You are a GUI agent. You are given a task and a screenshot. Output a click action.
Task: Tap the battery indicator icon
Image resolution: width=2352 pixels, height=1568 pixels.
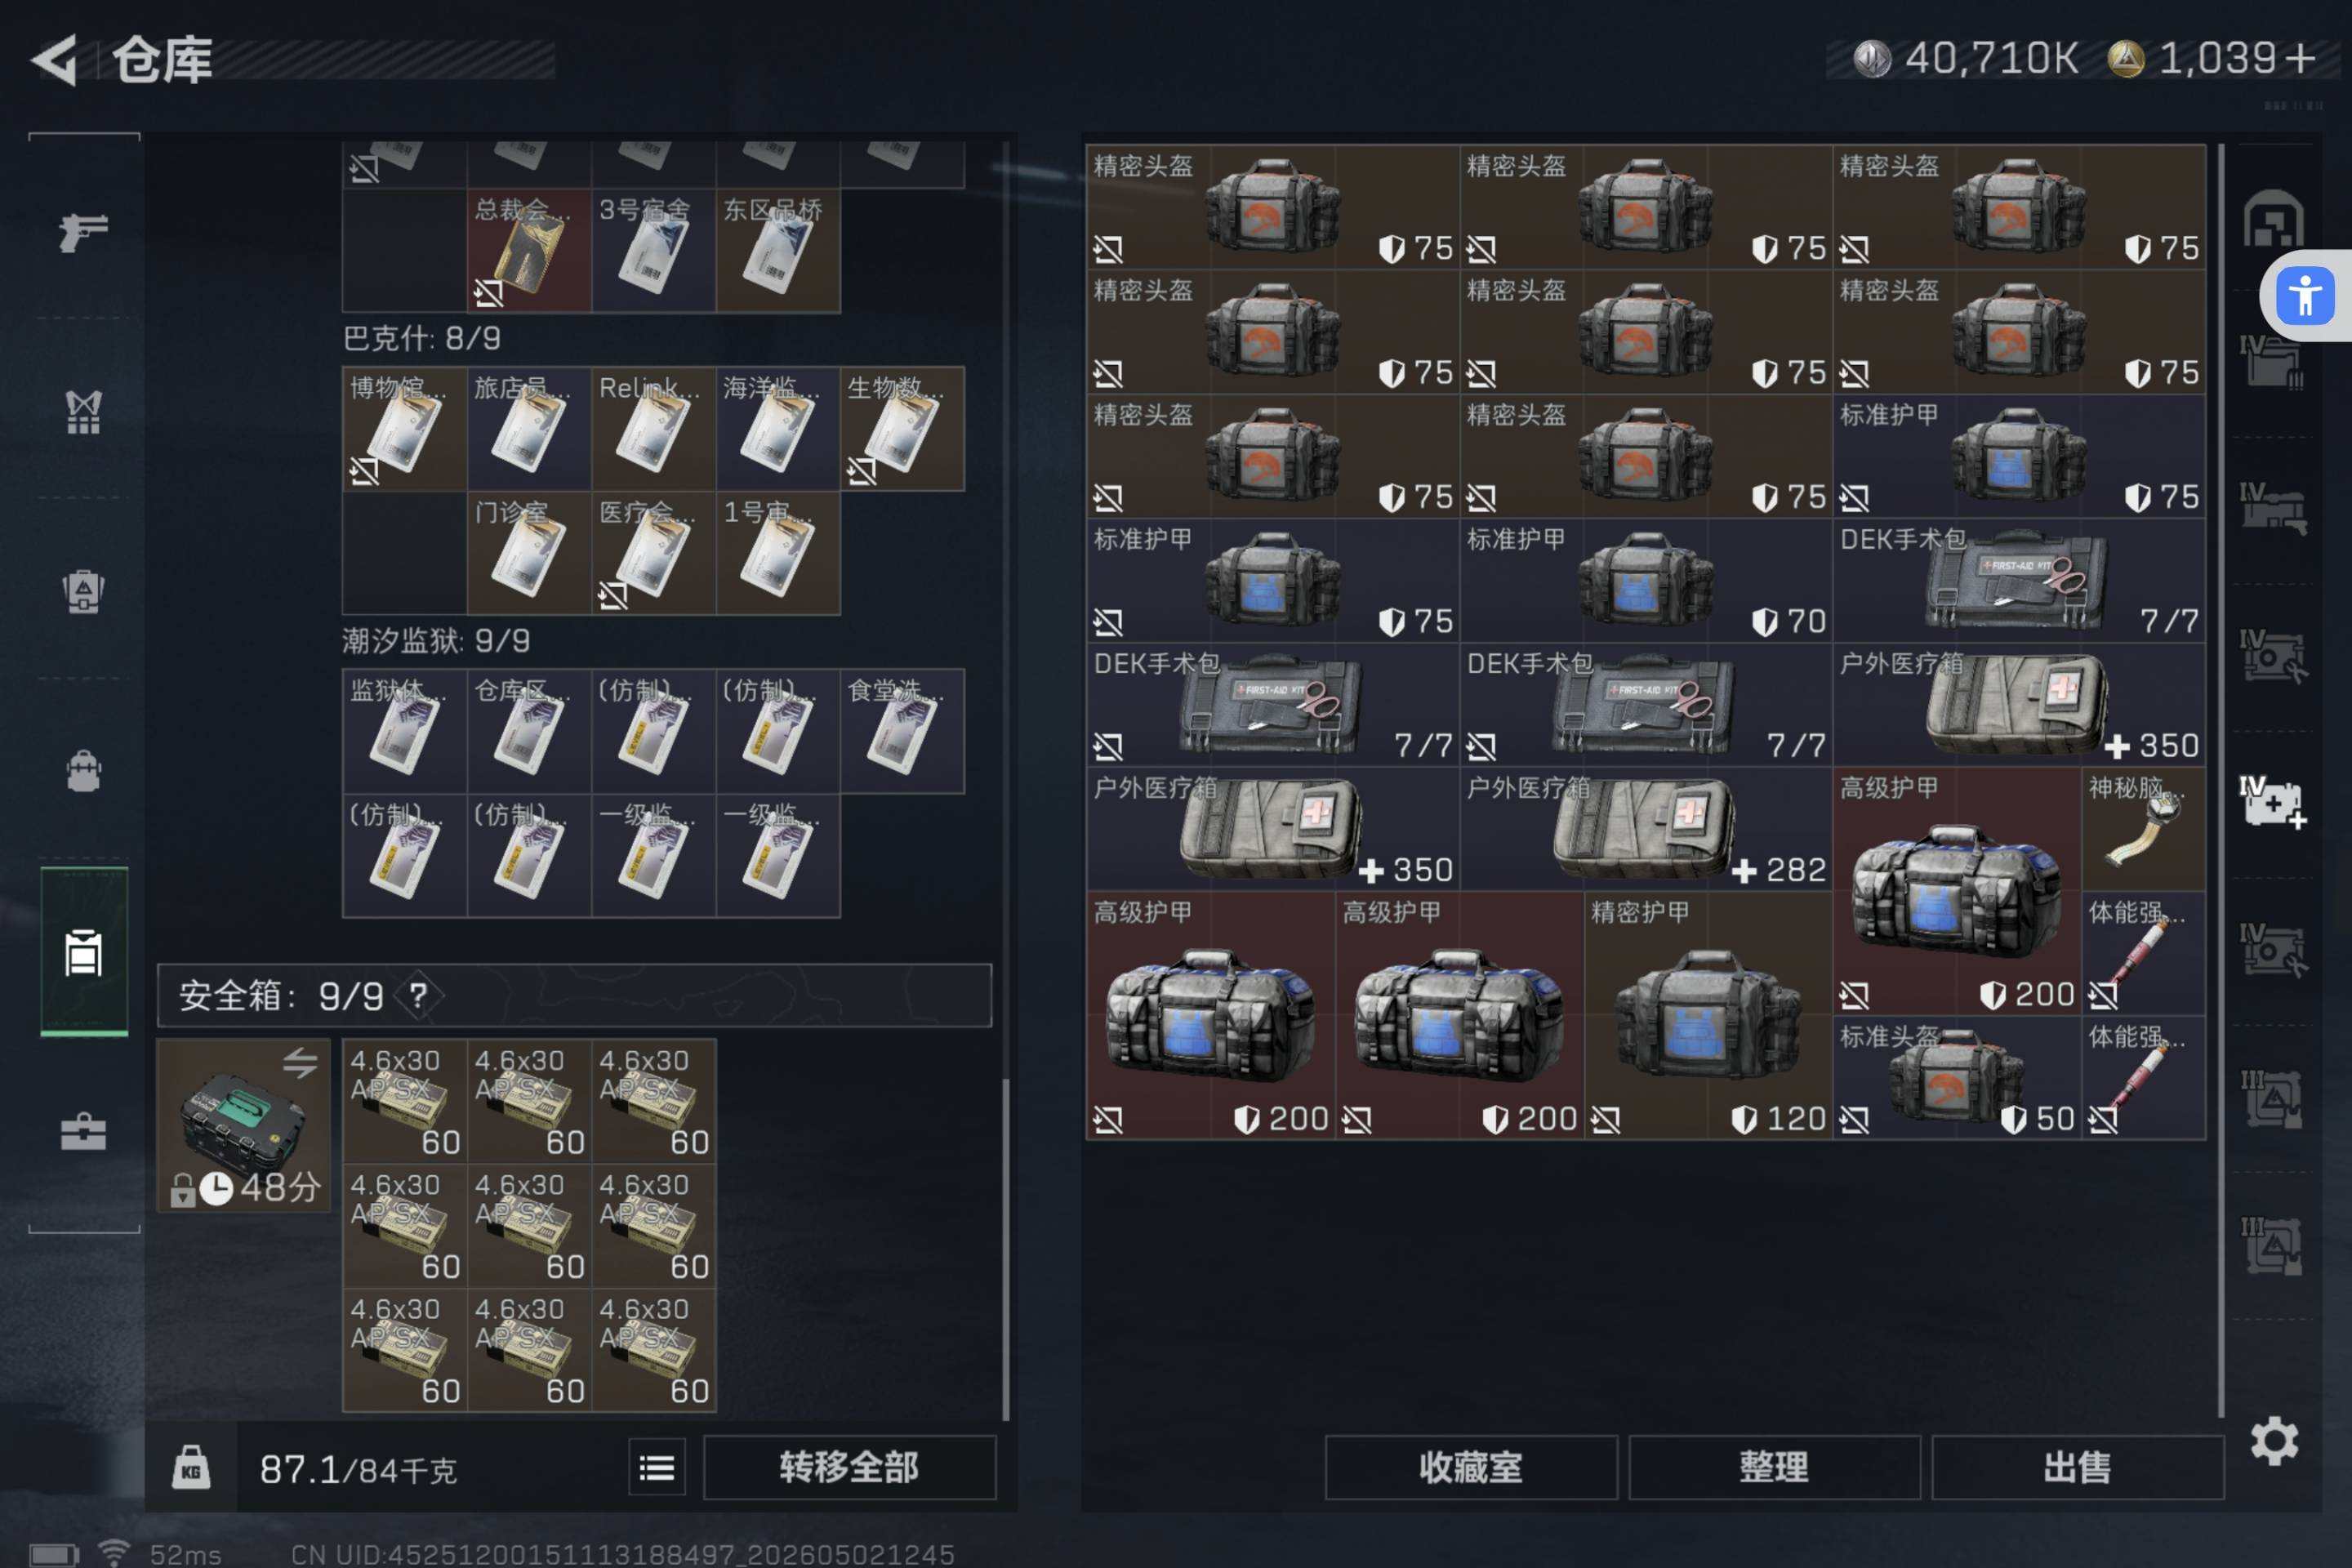point(54,1555)
